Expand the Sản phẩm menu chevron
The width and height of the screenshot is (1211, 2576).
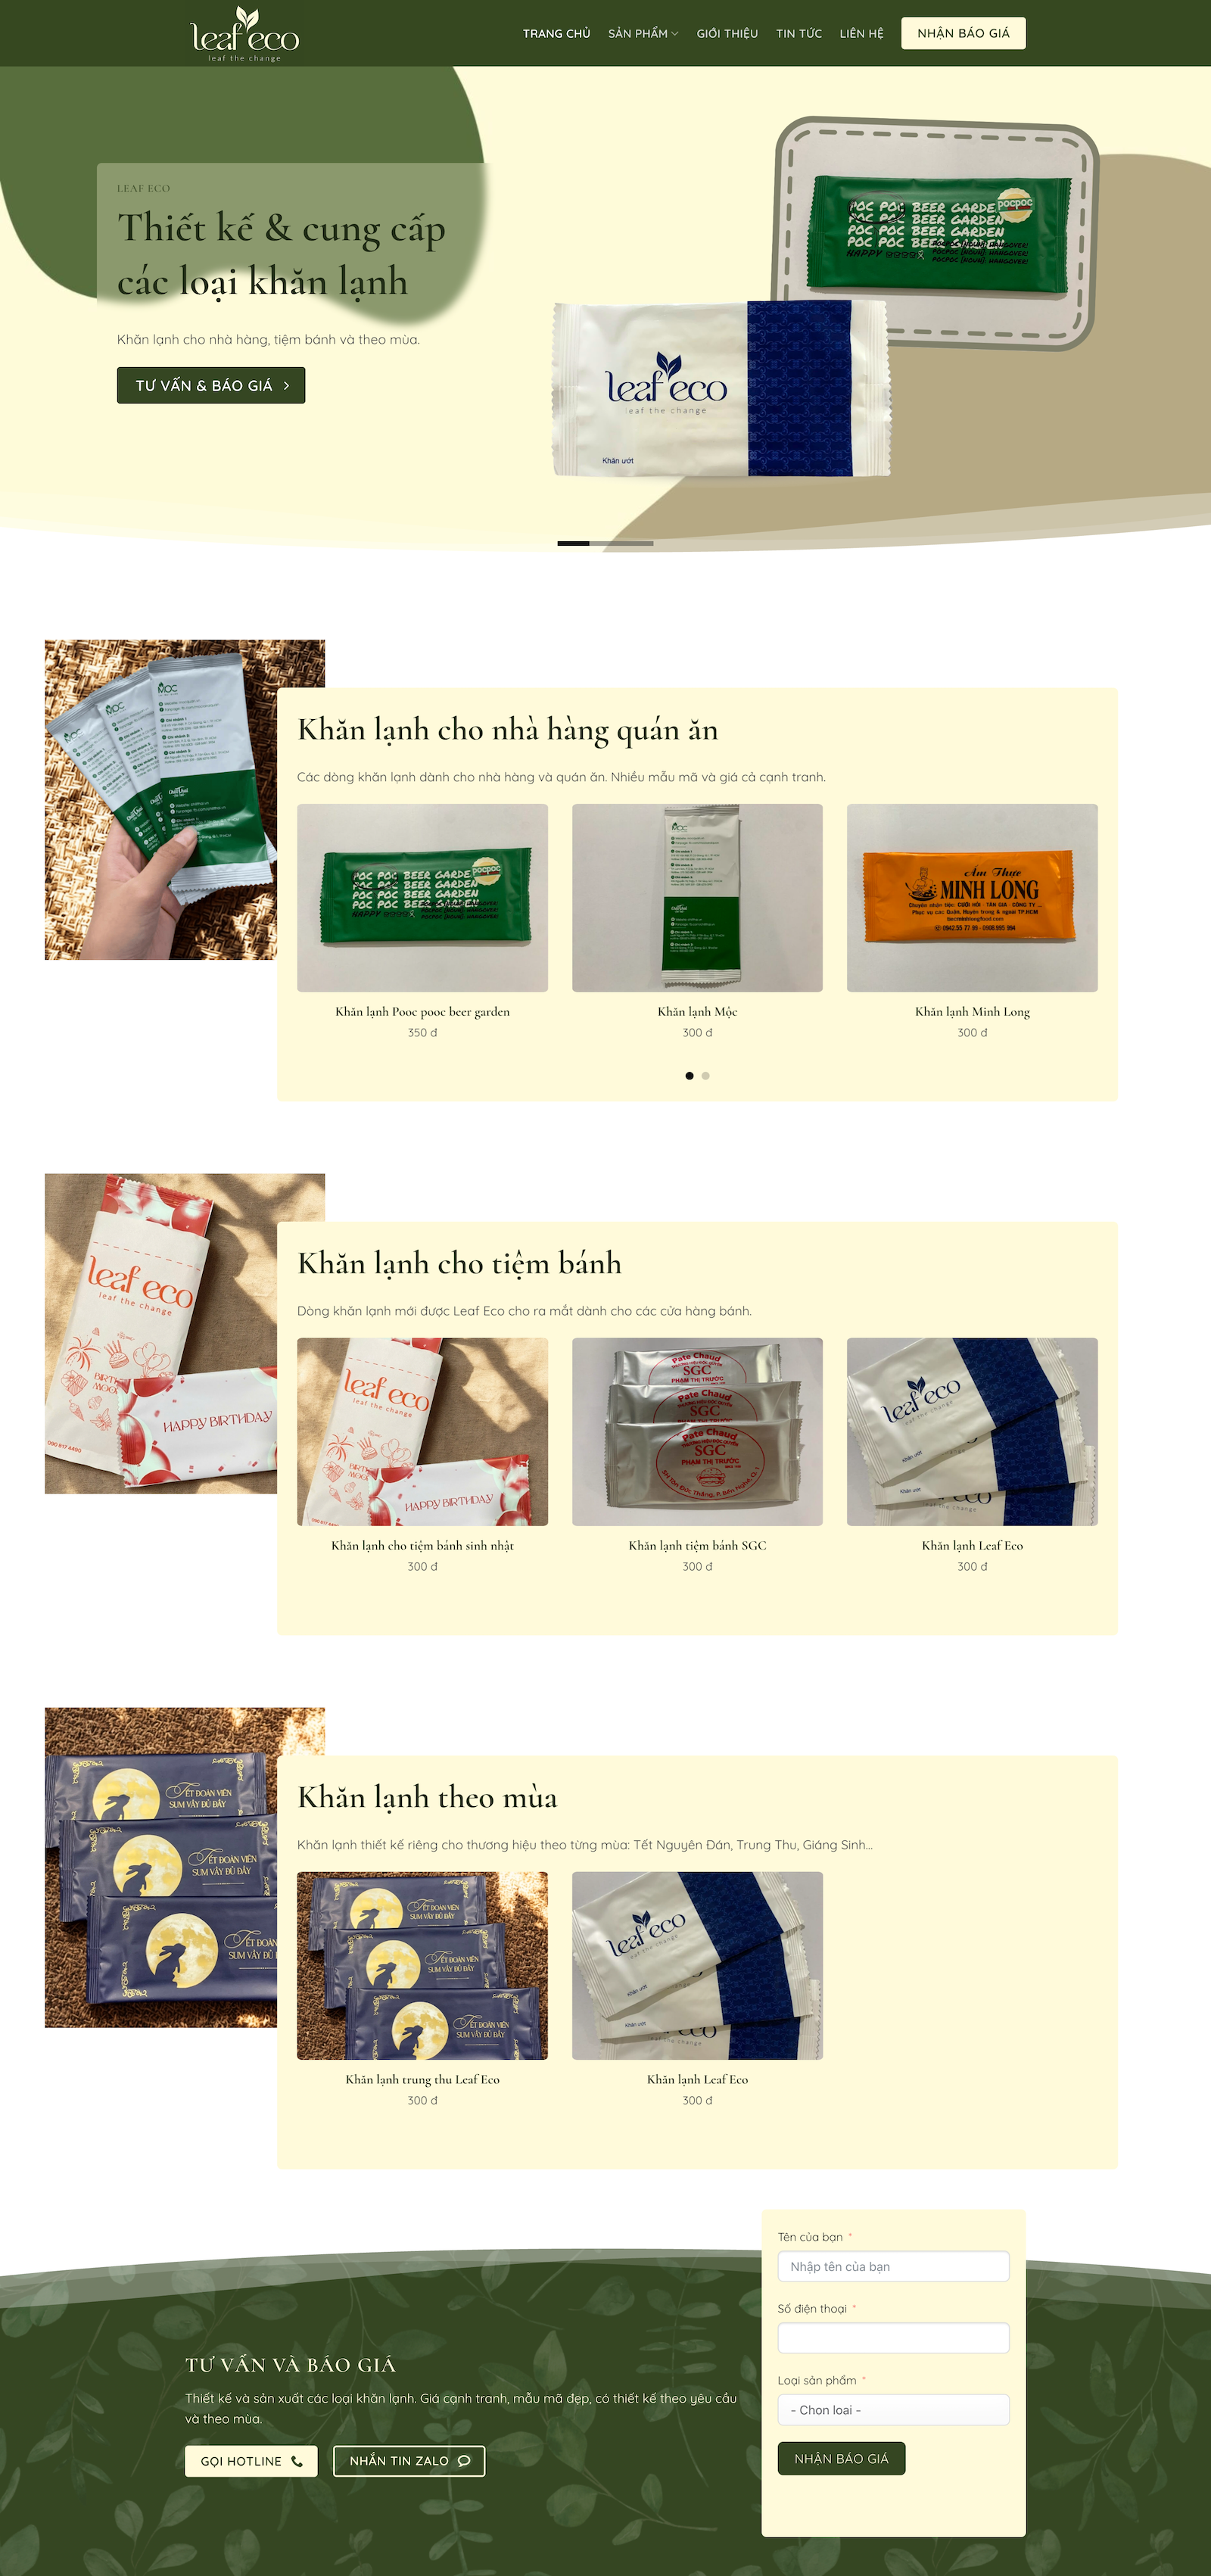coord(675,34)
